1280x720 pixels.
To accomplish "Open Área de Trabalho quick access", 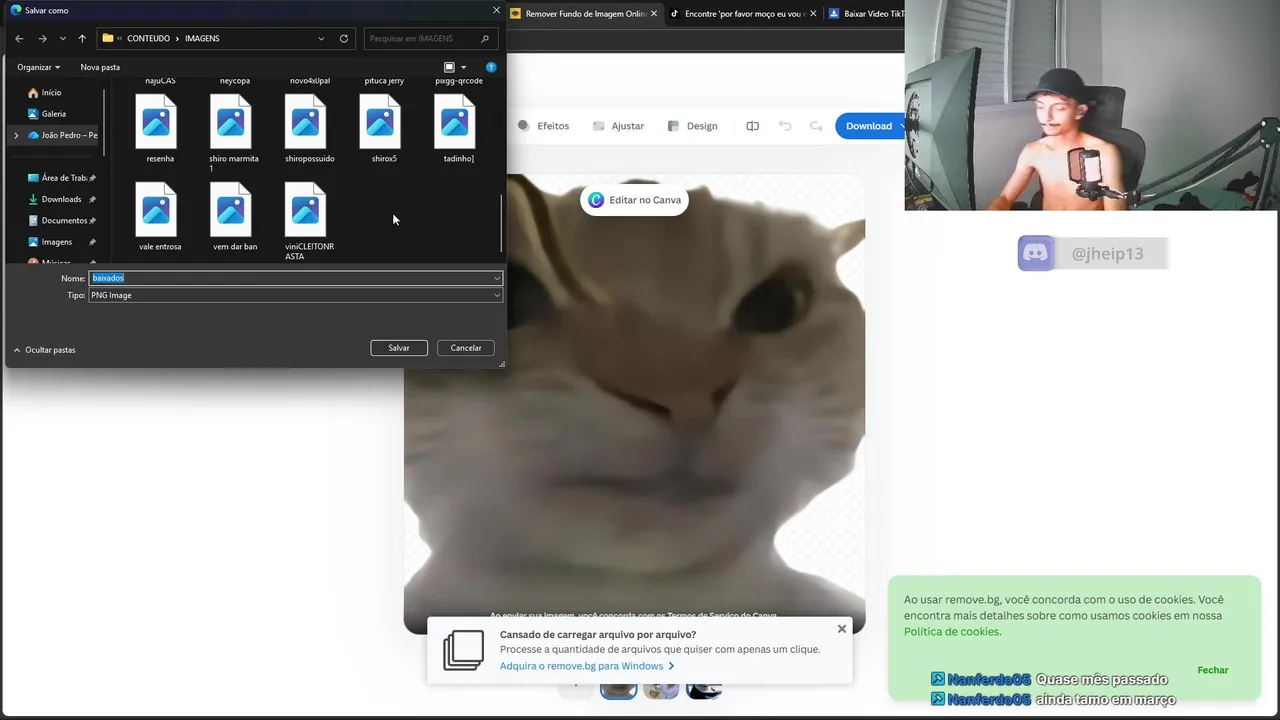I will 62,178.
